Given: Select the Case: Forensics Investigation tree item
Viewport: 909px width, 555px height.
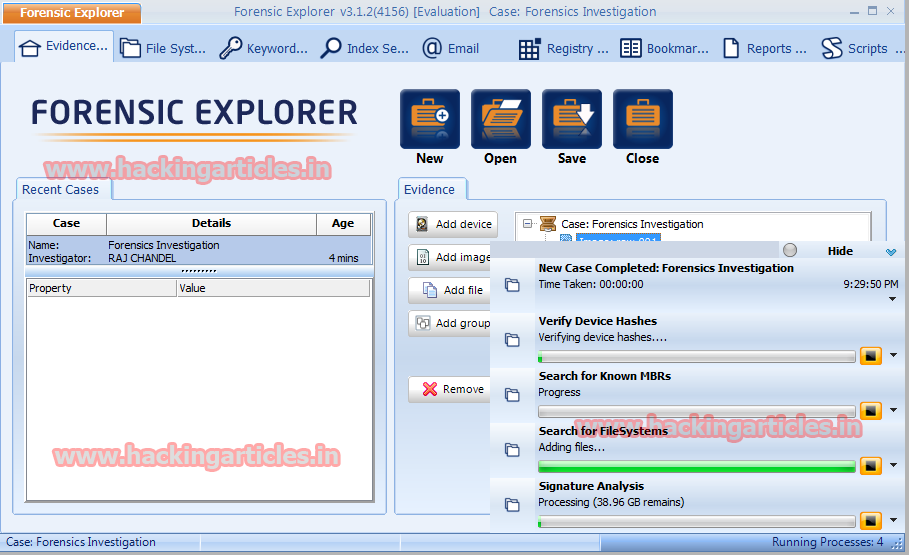Looking at the screenshot, I should tap(632, 224).
